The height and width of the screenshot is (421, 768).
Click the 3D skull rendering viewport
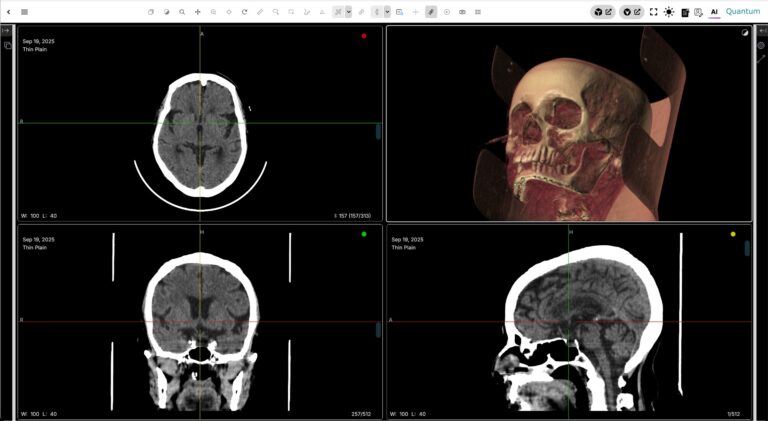coord(568,123)
